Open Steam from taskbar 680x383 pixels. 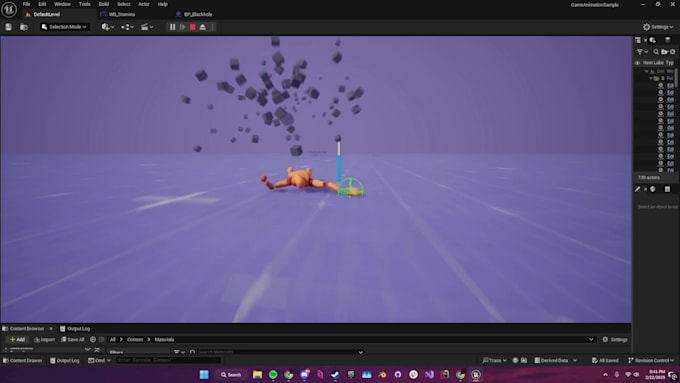[335, 374]
